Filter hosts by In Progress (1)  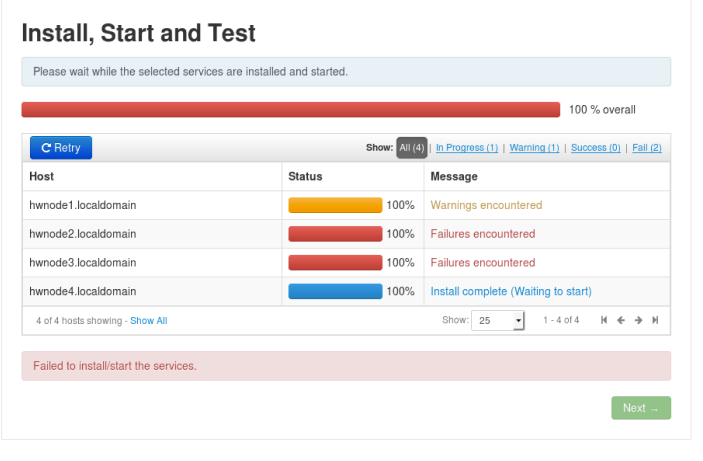point(467,148)
